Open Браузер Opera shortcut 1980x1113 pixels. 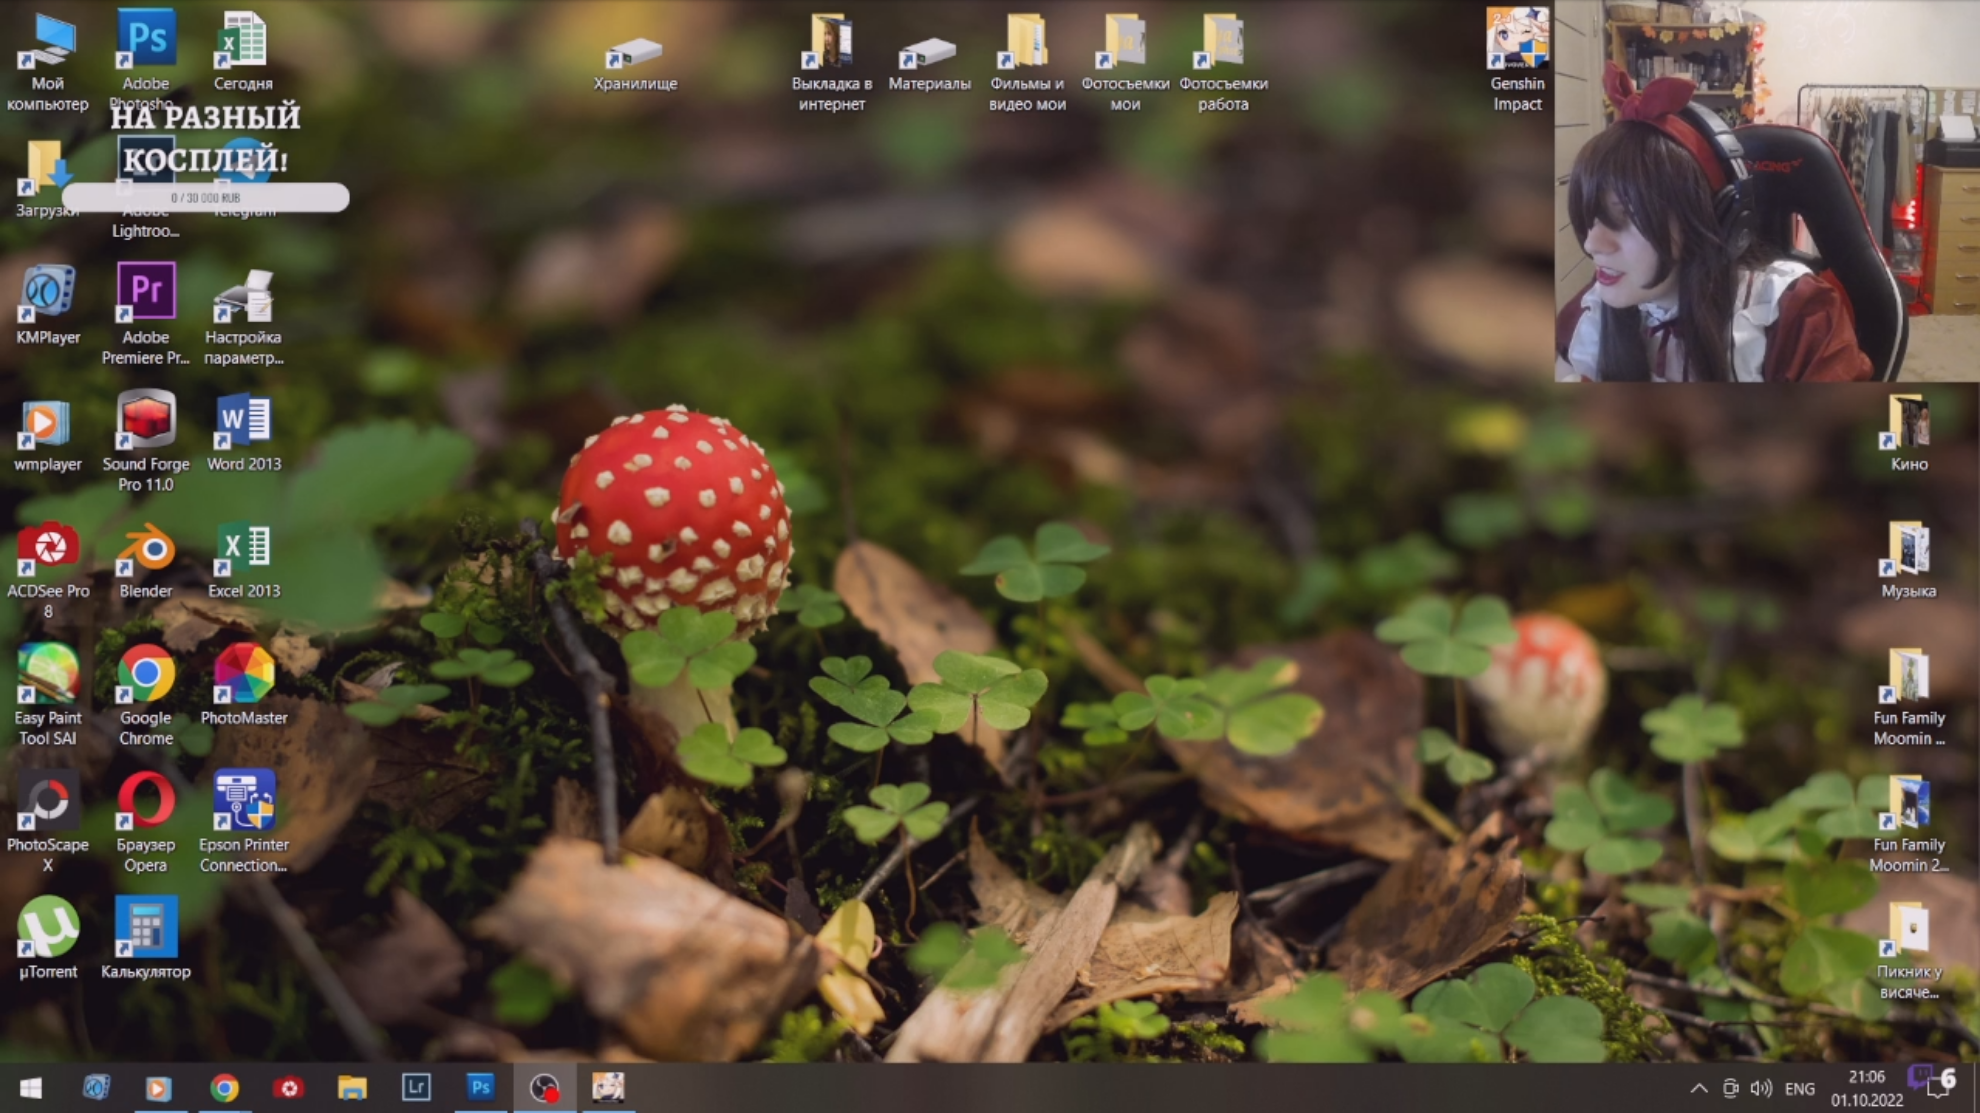coord(146,822)
